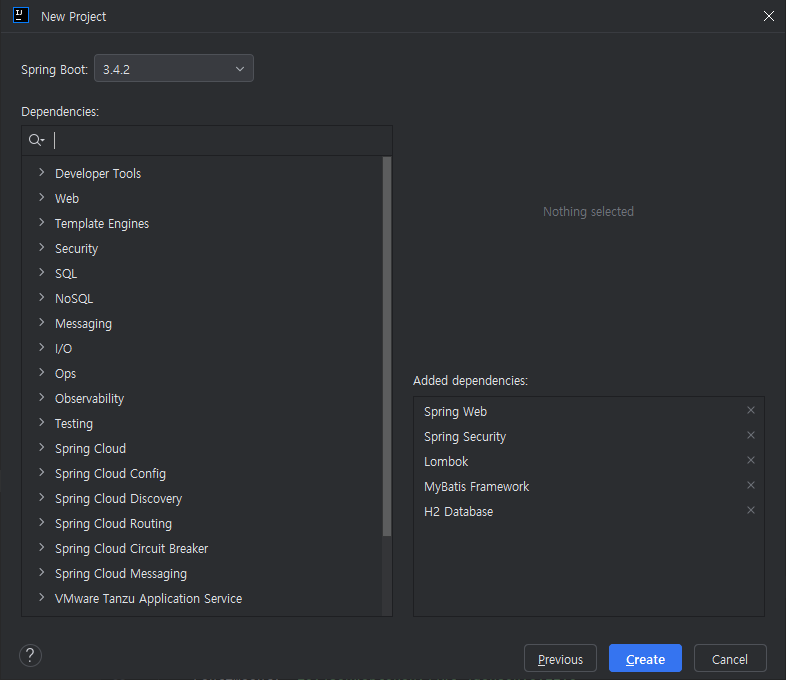
Task: Remove the Lombok dependency
Action: [x=750, y=461]
